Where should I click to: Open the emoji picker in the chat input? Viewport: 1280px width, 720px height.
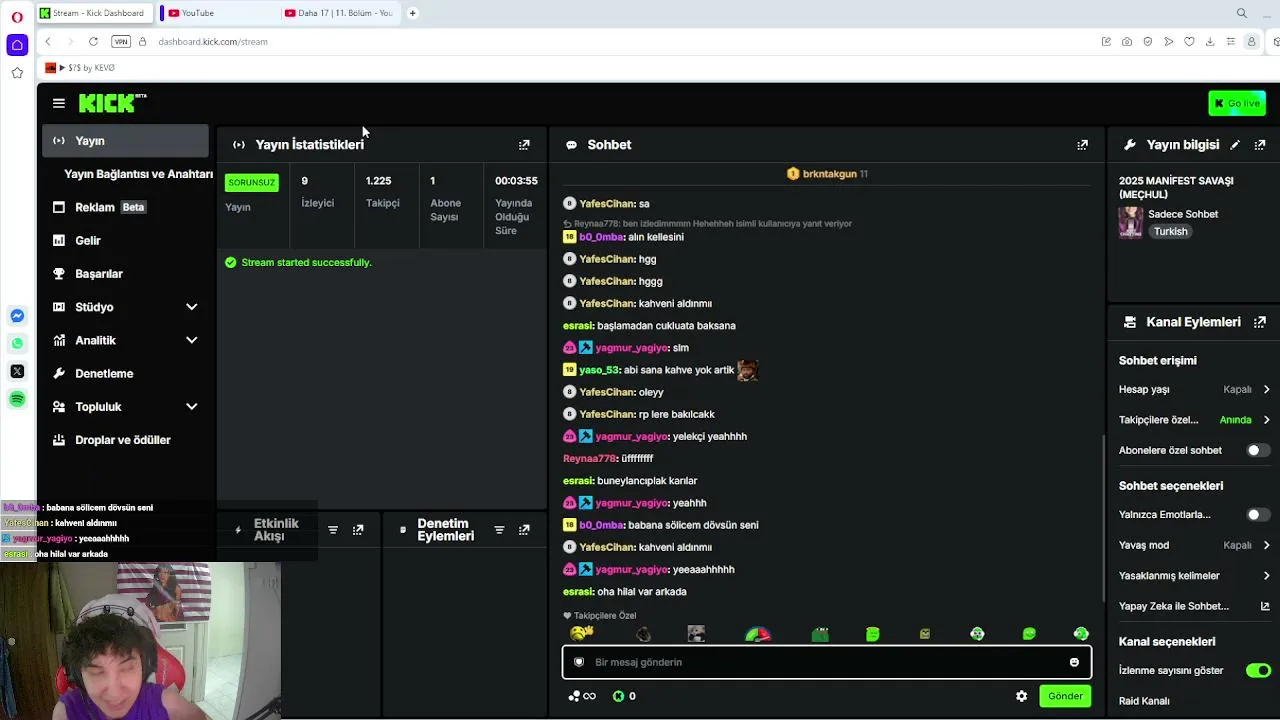click(x=1074, y=662)
